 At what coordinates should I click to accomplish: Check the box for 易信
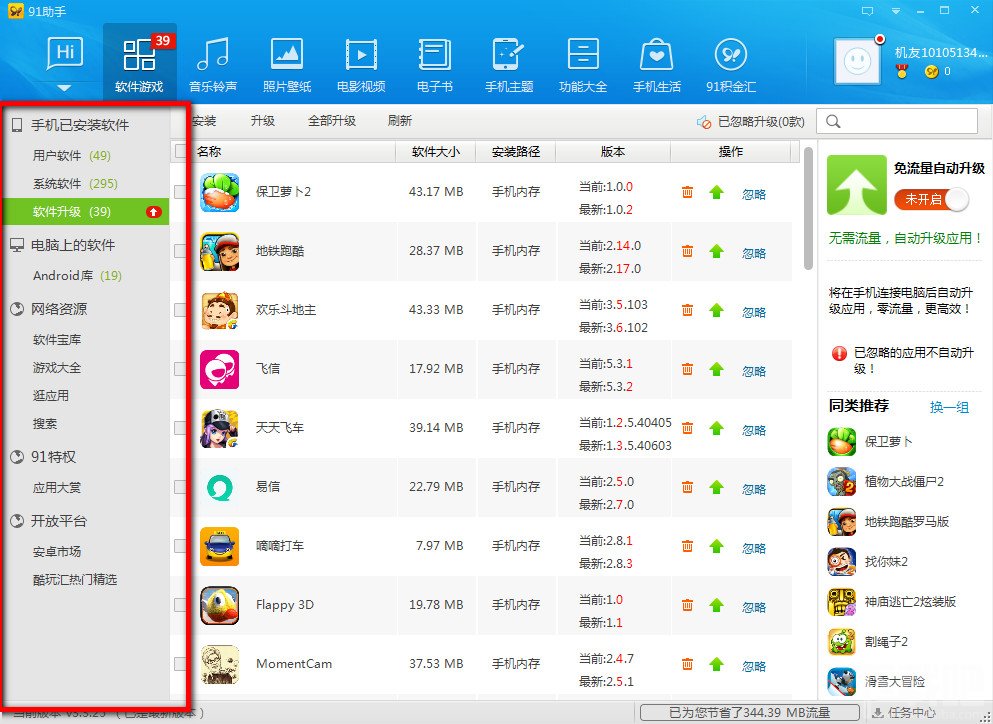click(180, 486)
